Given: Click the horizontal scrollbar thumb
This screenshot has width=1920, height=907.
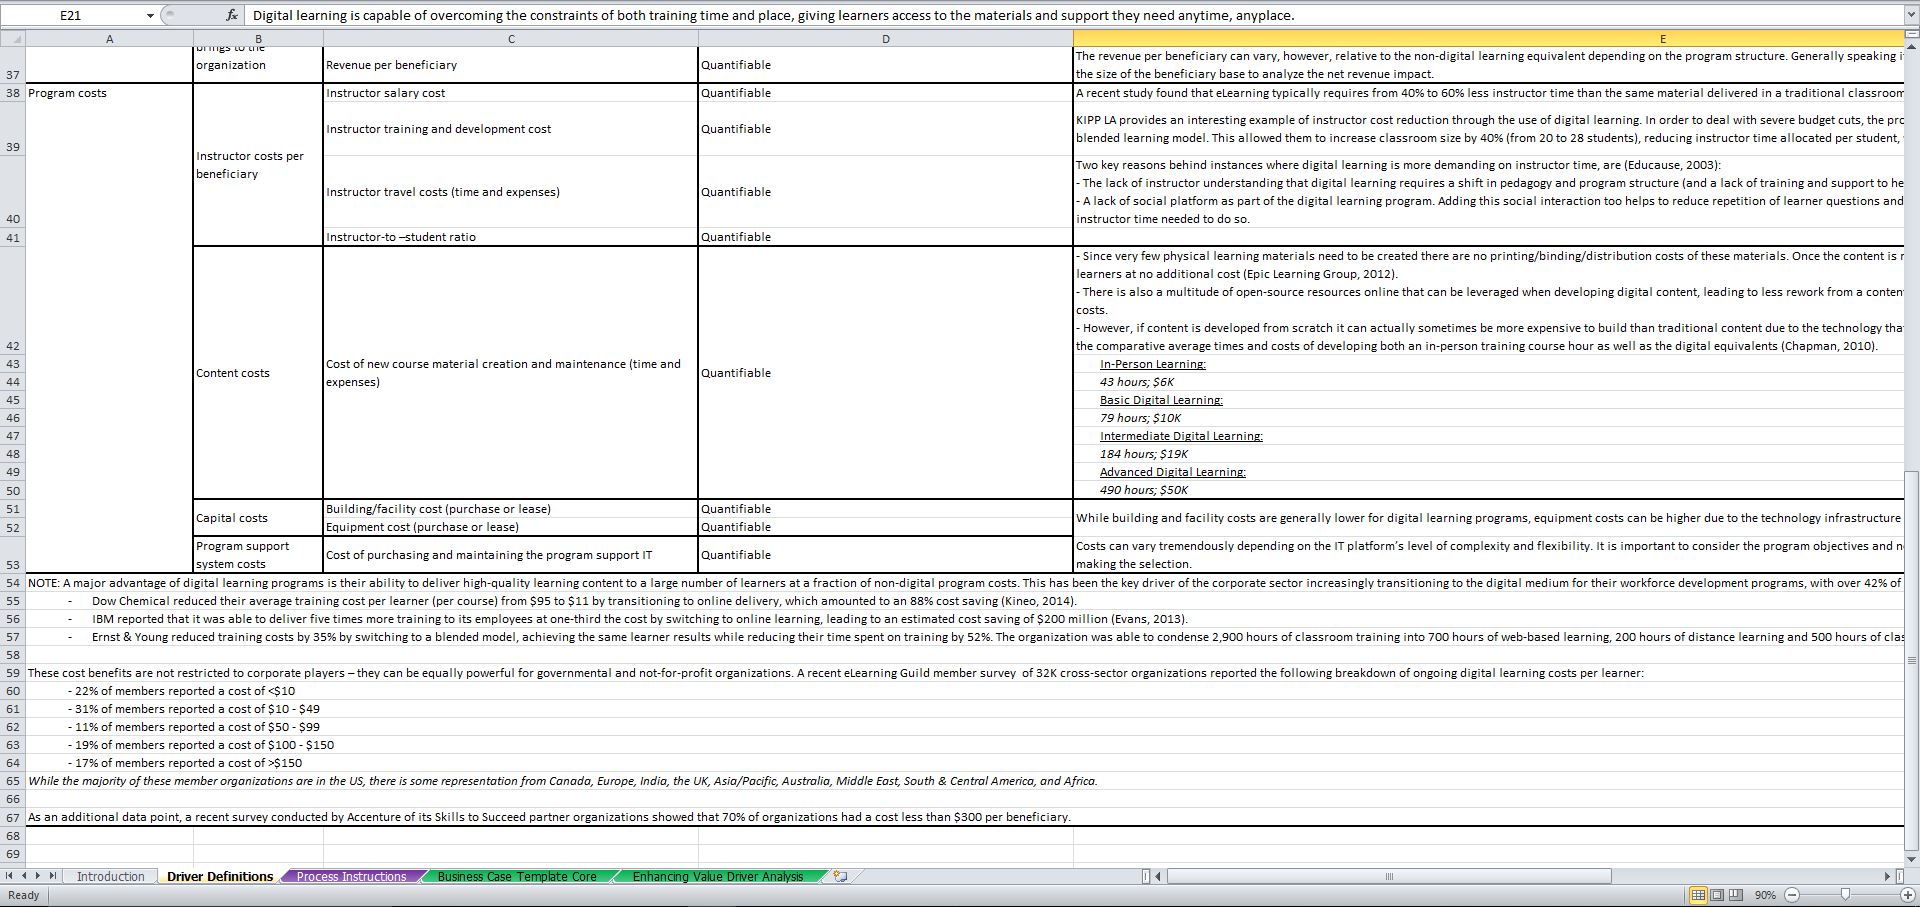Looking at the screenshot, I should [x=1389, y=877].
